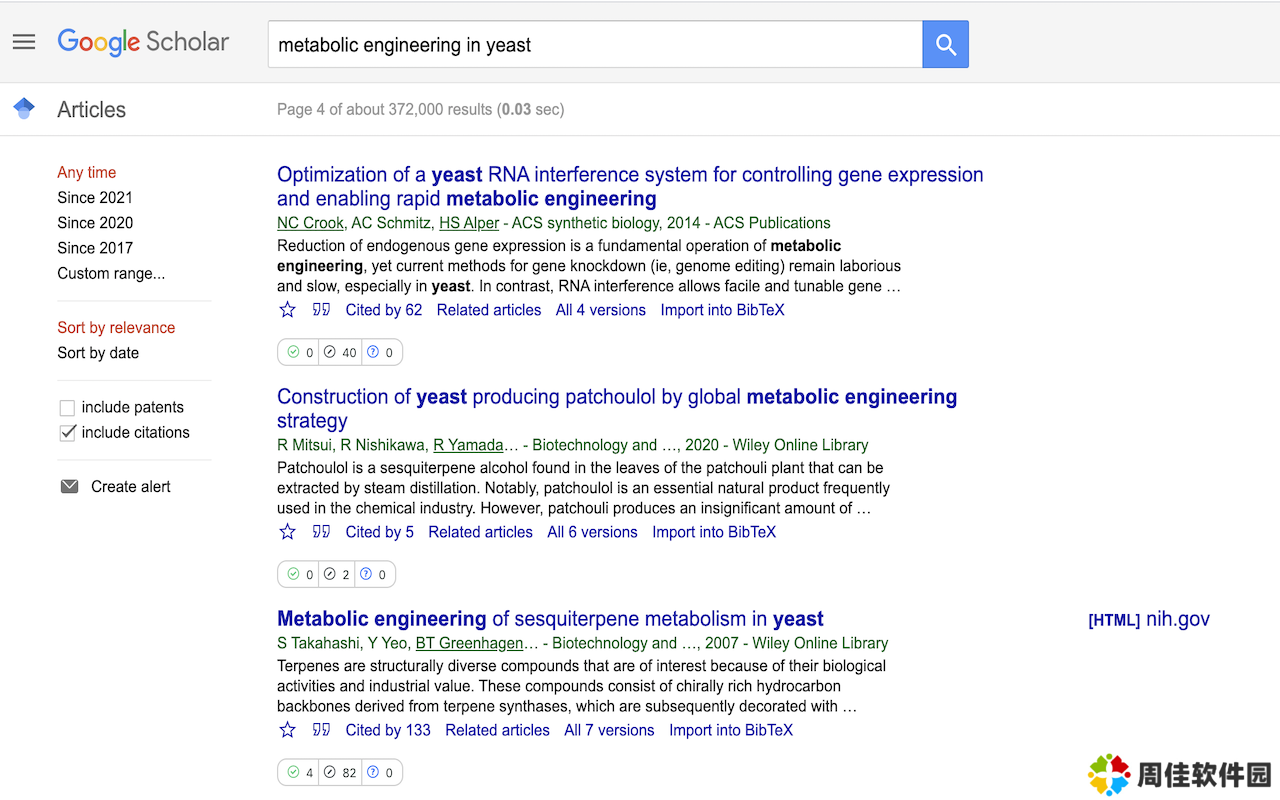This screenshot has width=1280, height=800.
Task: Expand All 4 versions of first result
Action: click(601, 310)
